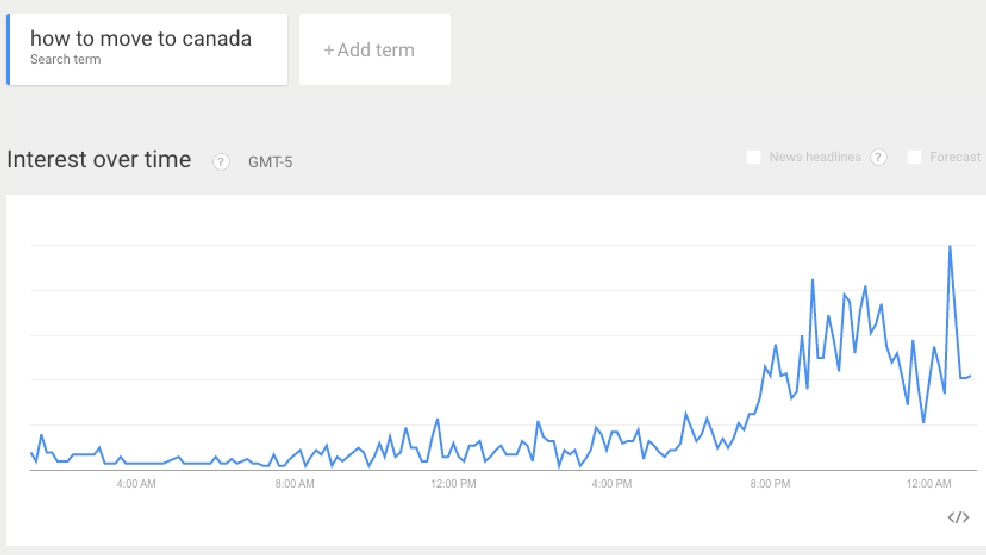
Task: Click the 8:00 PM axis label
Action: 770,483
